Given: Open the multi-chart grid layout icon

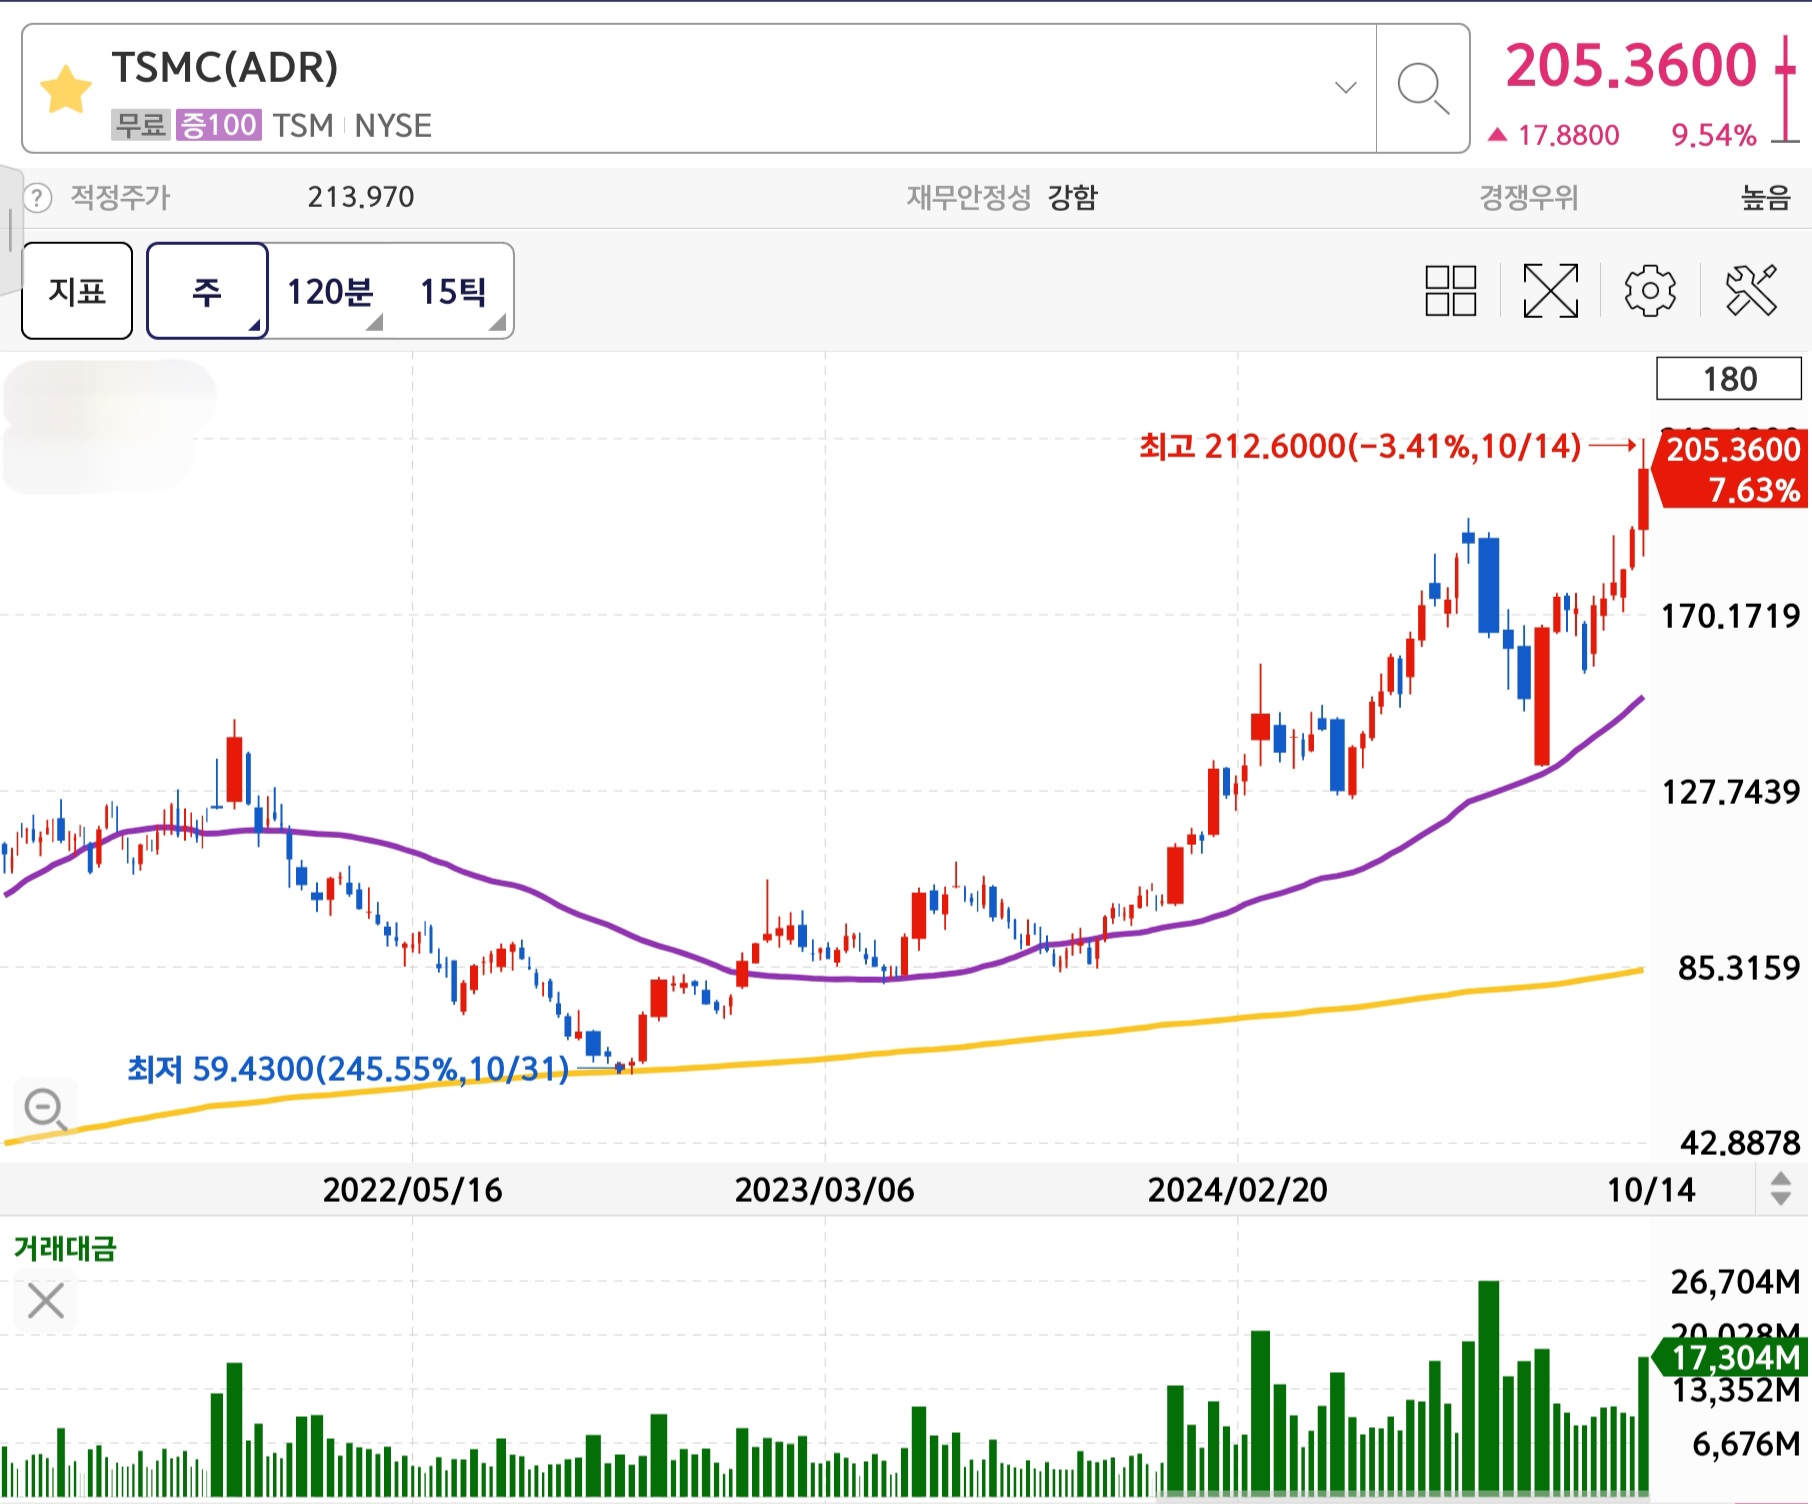Looking at the screenshot, I should click(1450, 291).
